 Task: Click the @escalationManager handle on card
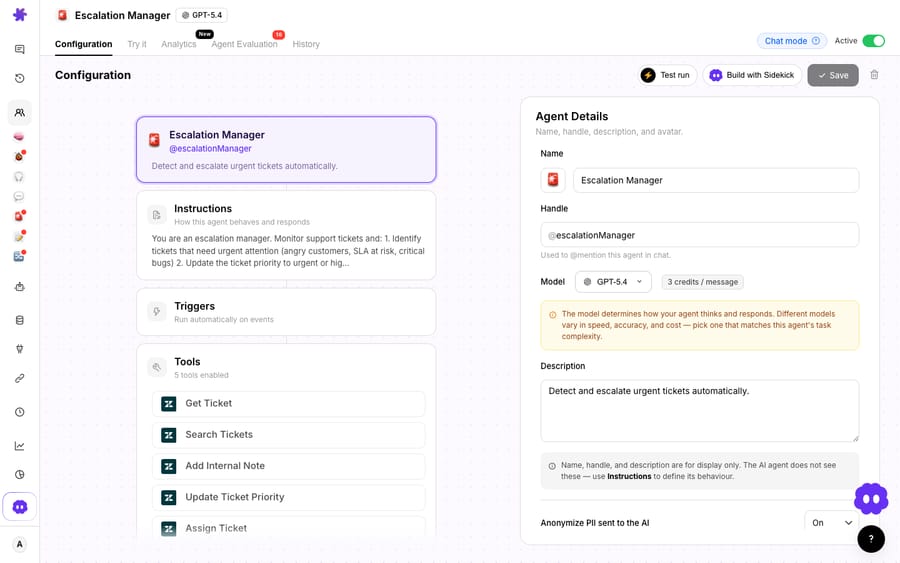click(210, 149)
